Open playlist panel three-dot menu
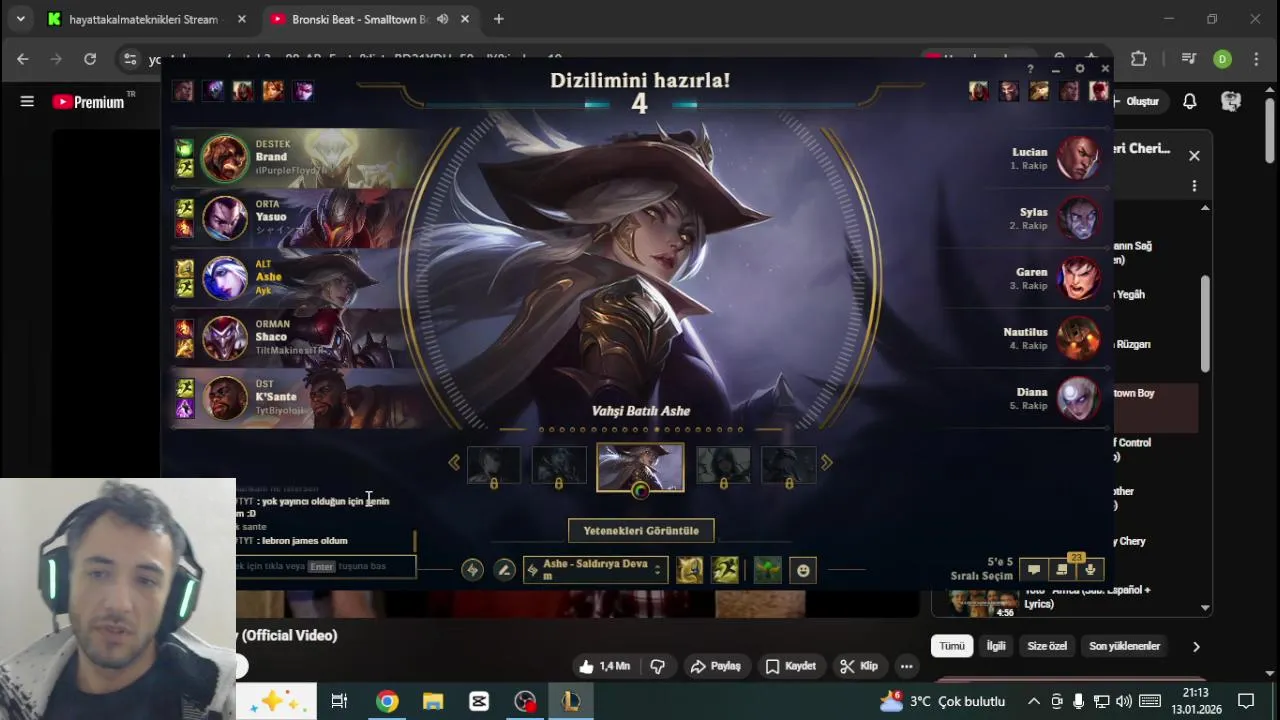Image resolution: width=1280 pixels, height=720 pixels. tap(1194, 186)
